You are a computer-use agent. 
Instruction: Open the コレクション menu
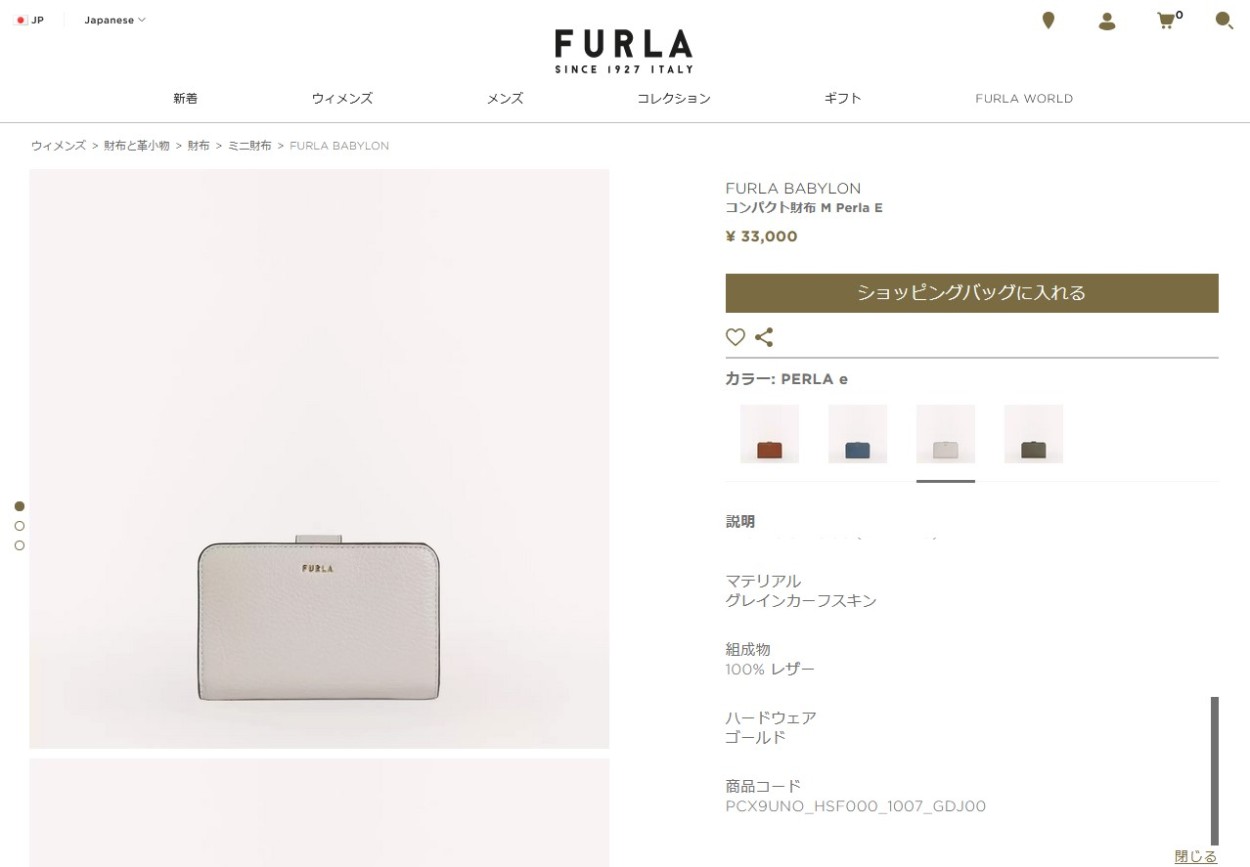(x=674, y=98)
